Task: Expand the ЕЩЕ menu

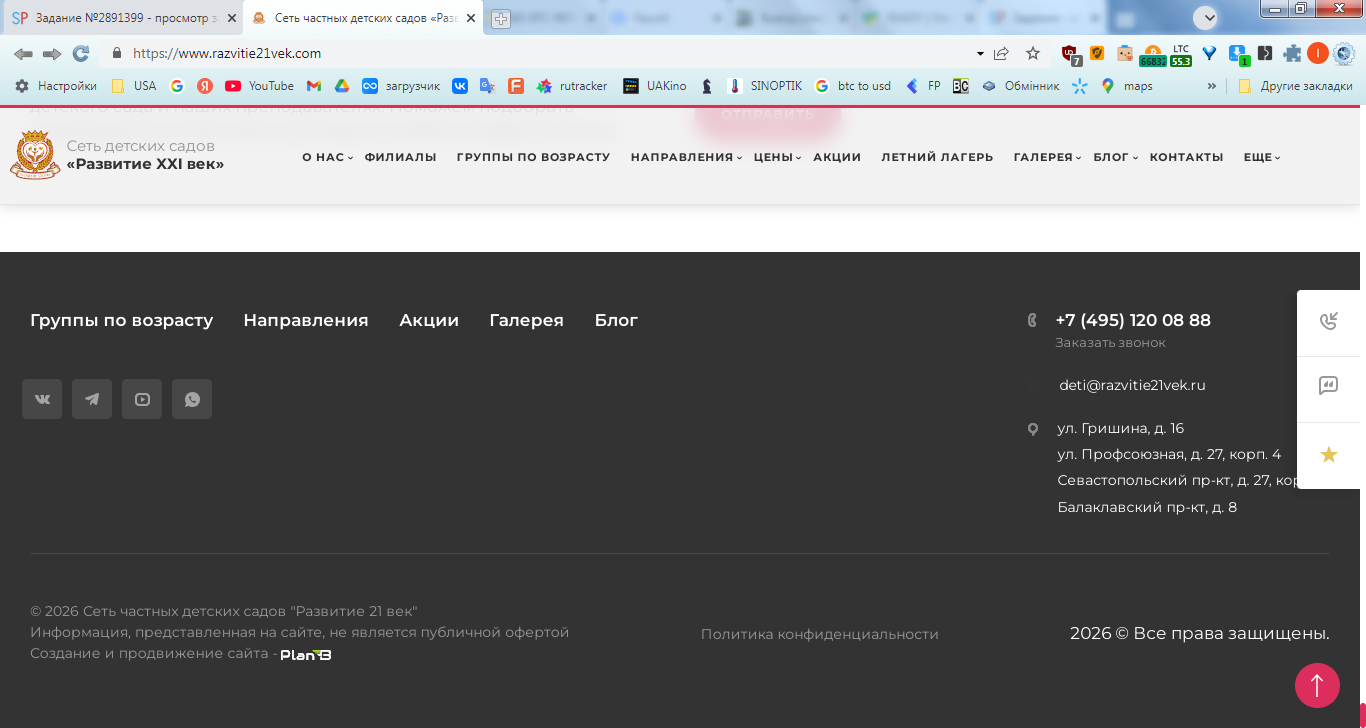Action: coord(1261,157)
